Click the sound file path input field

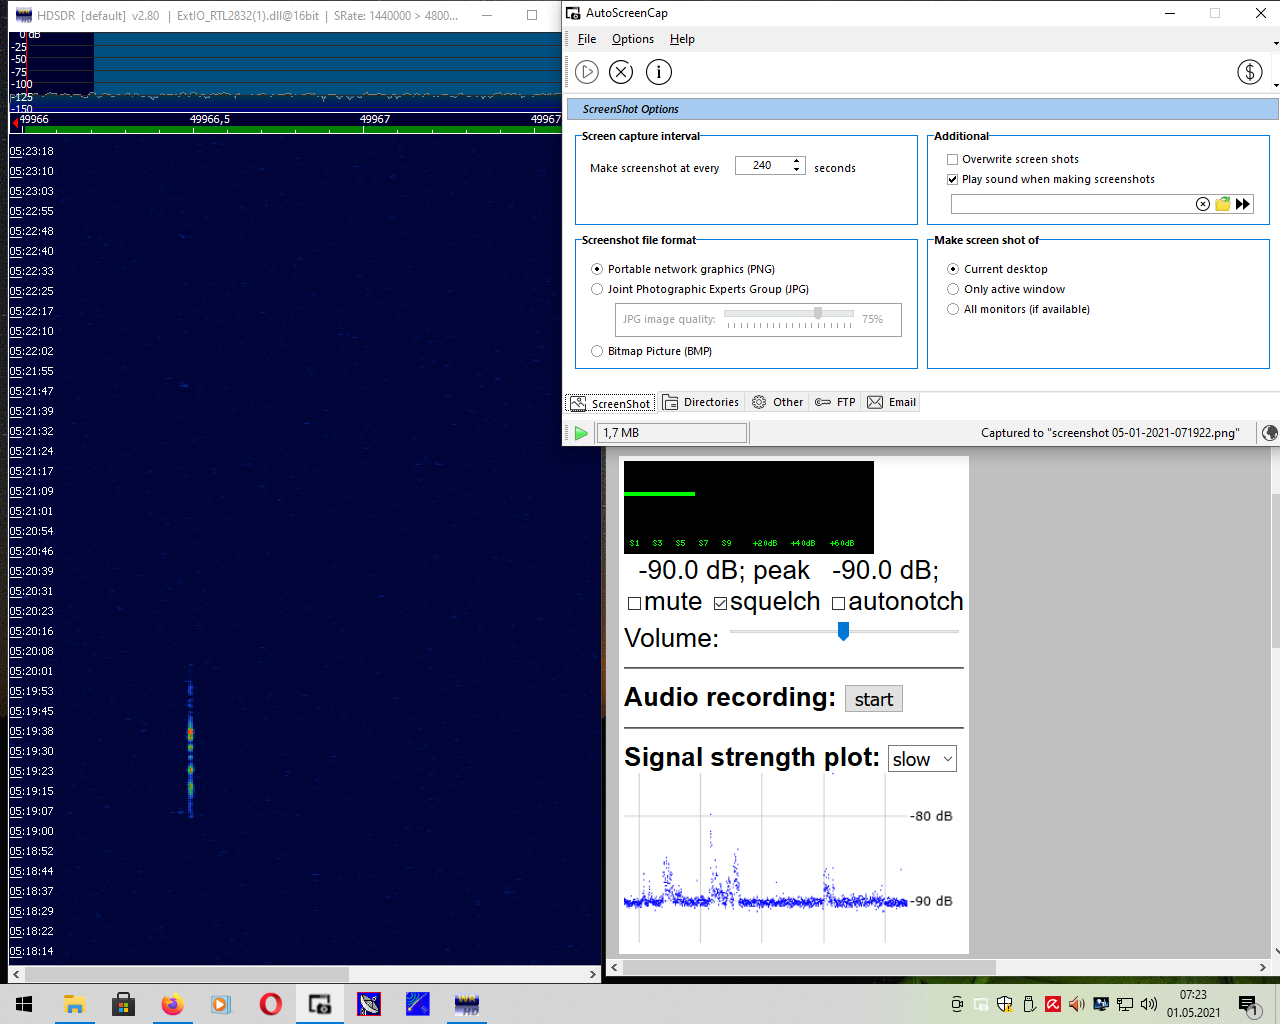pyautogui.click(x=1072, y=204)
